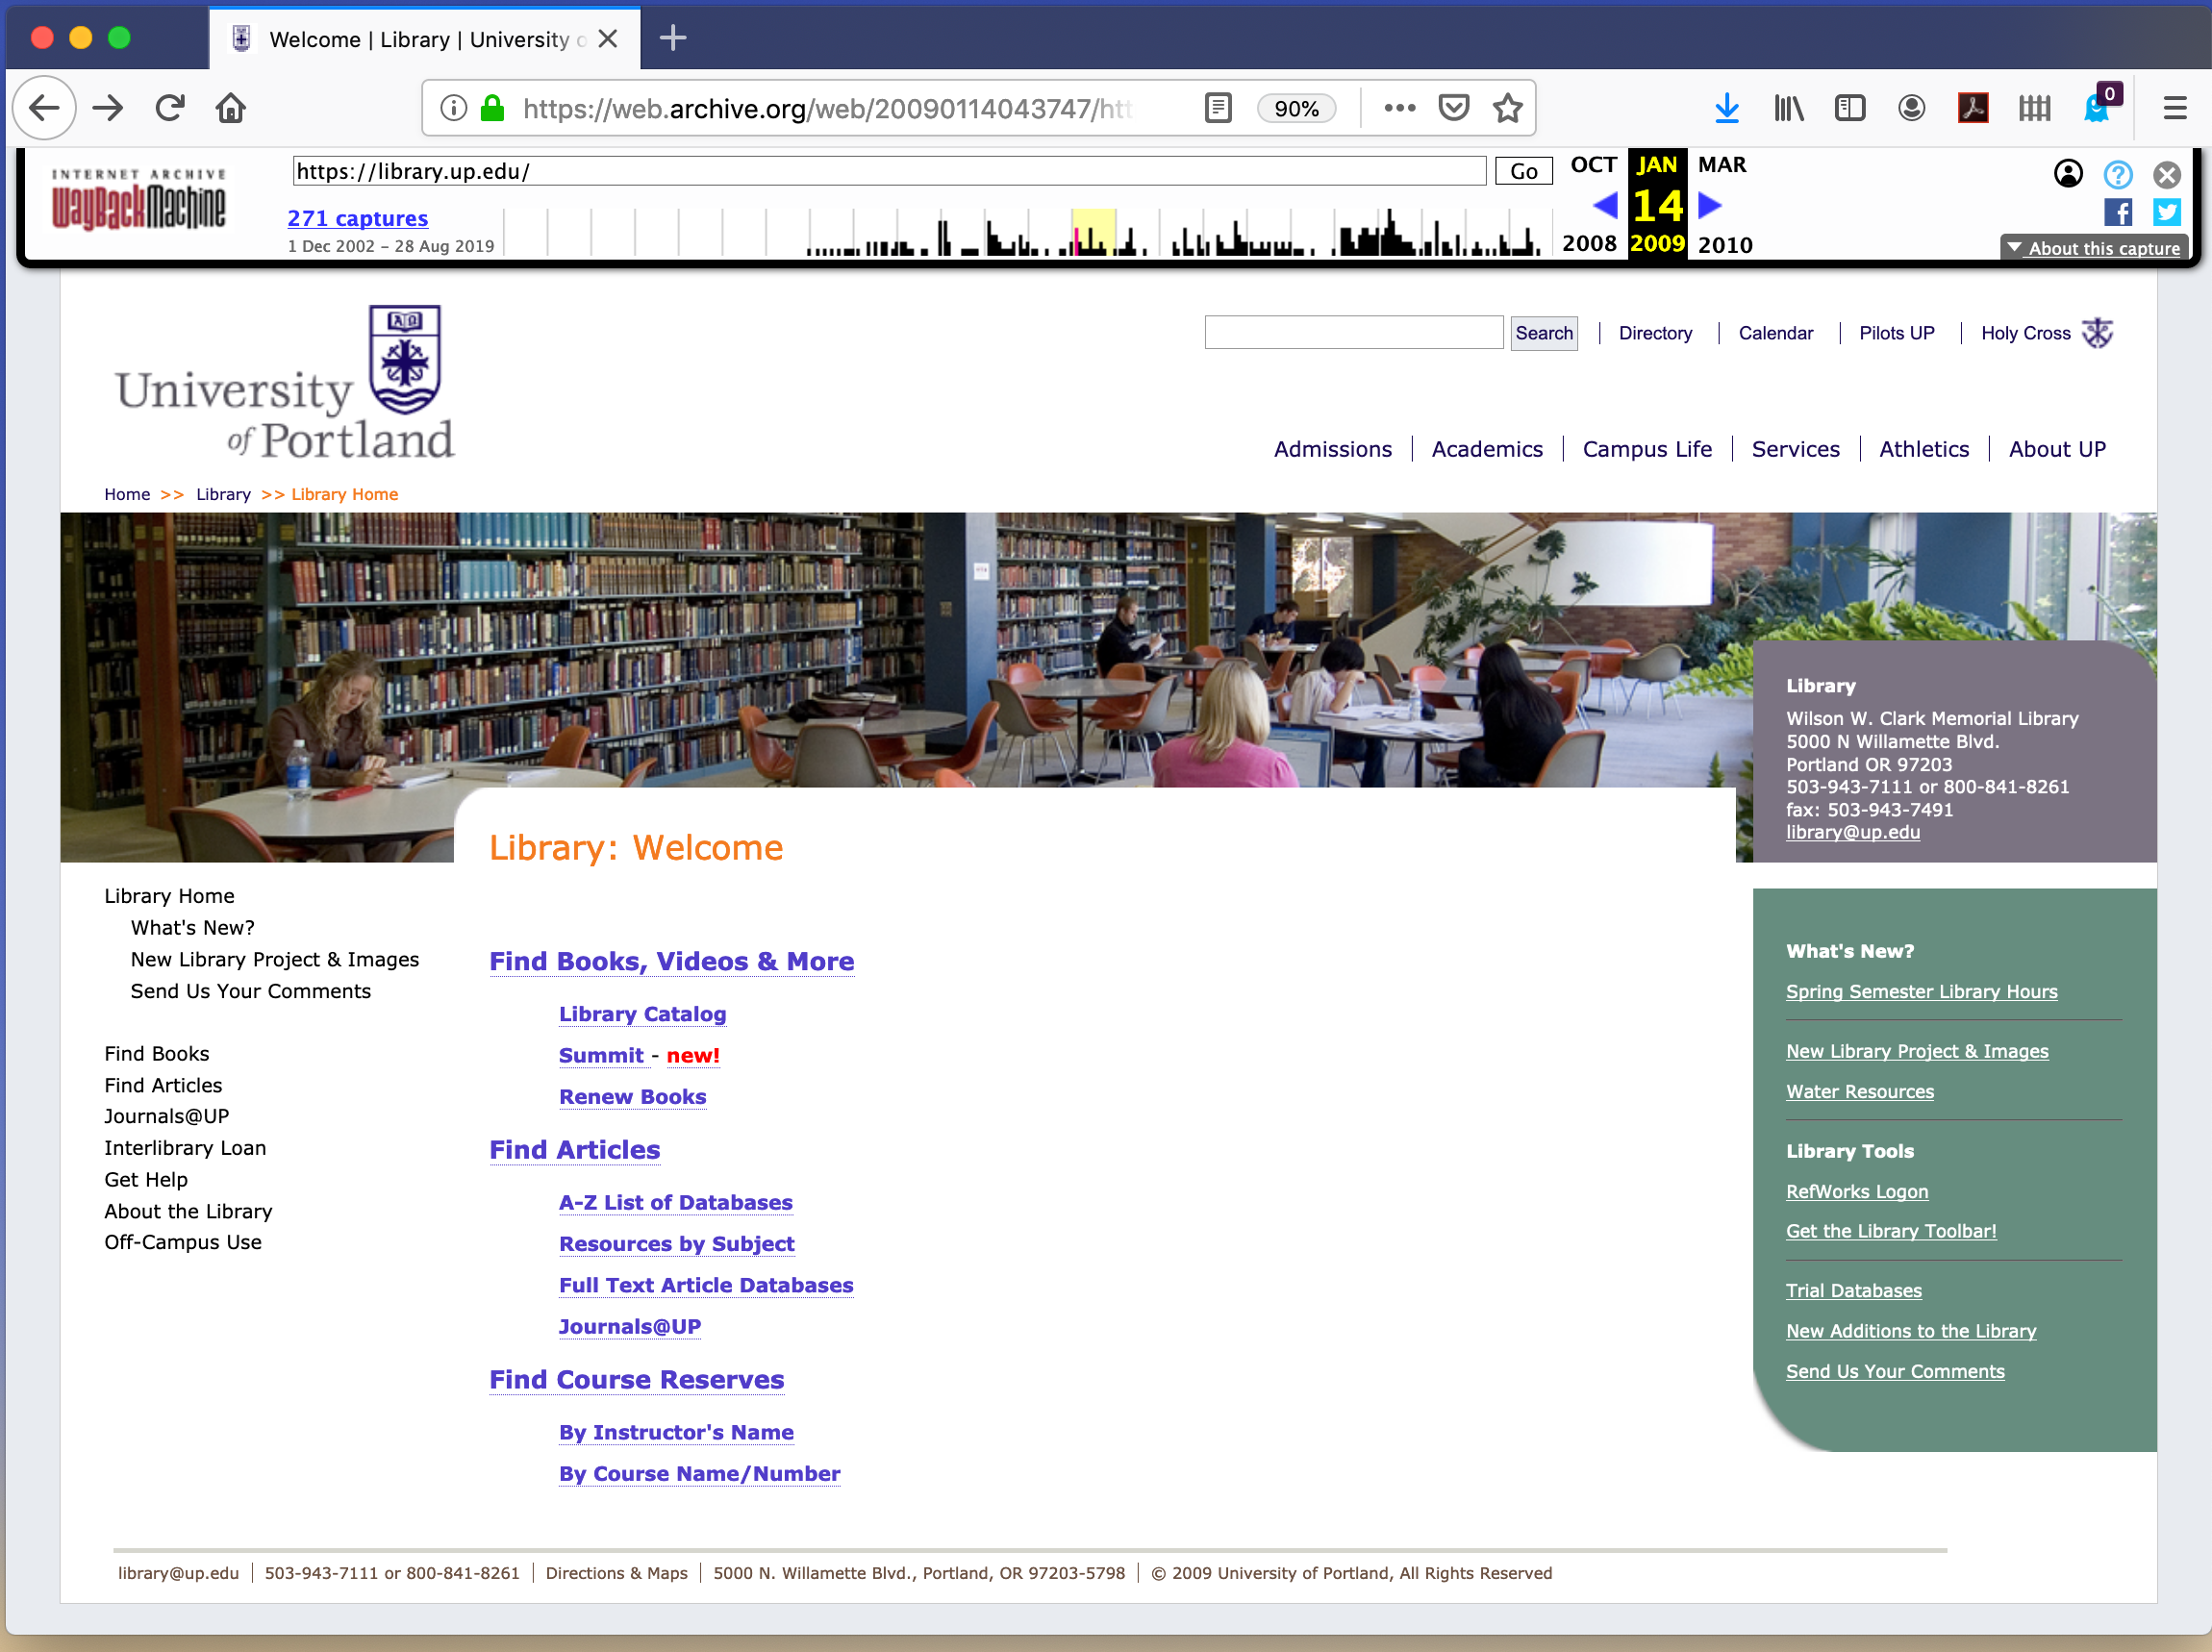Viewport: 2212px width, 1652px height.
Task: Open RefWorks Logon link
Action: [1857, 1191]
